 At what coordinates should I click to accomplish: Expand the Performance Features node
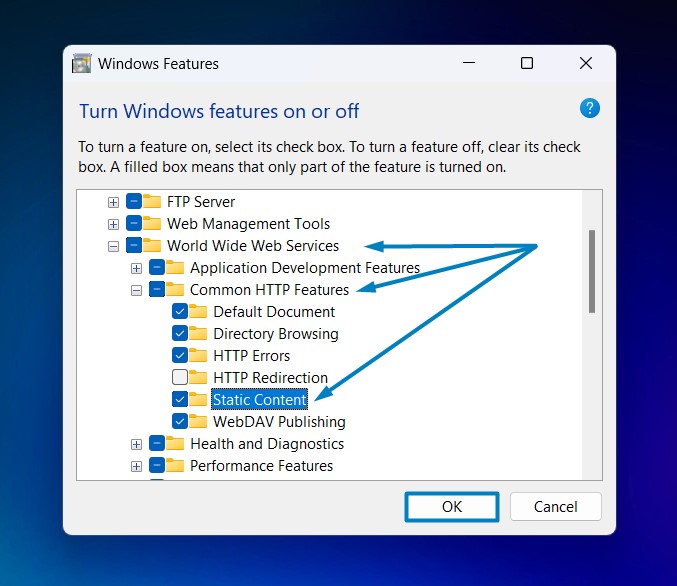(136, 466)
